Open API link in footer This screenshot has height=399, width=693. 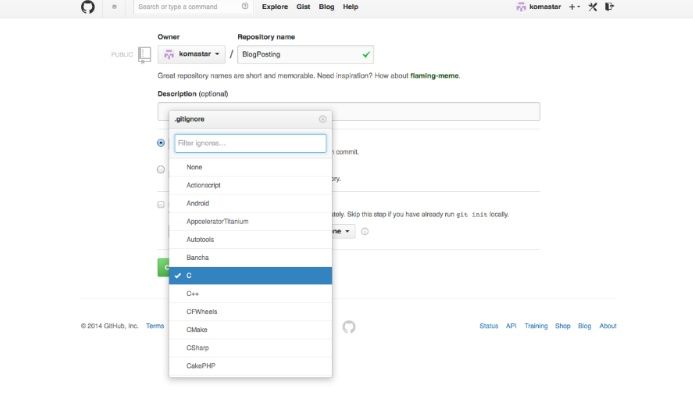pyautogui.click(x=511, y=326)
